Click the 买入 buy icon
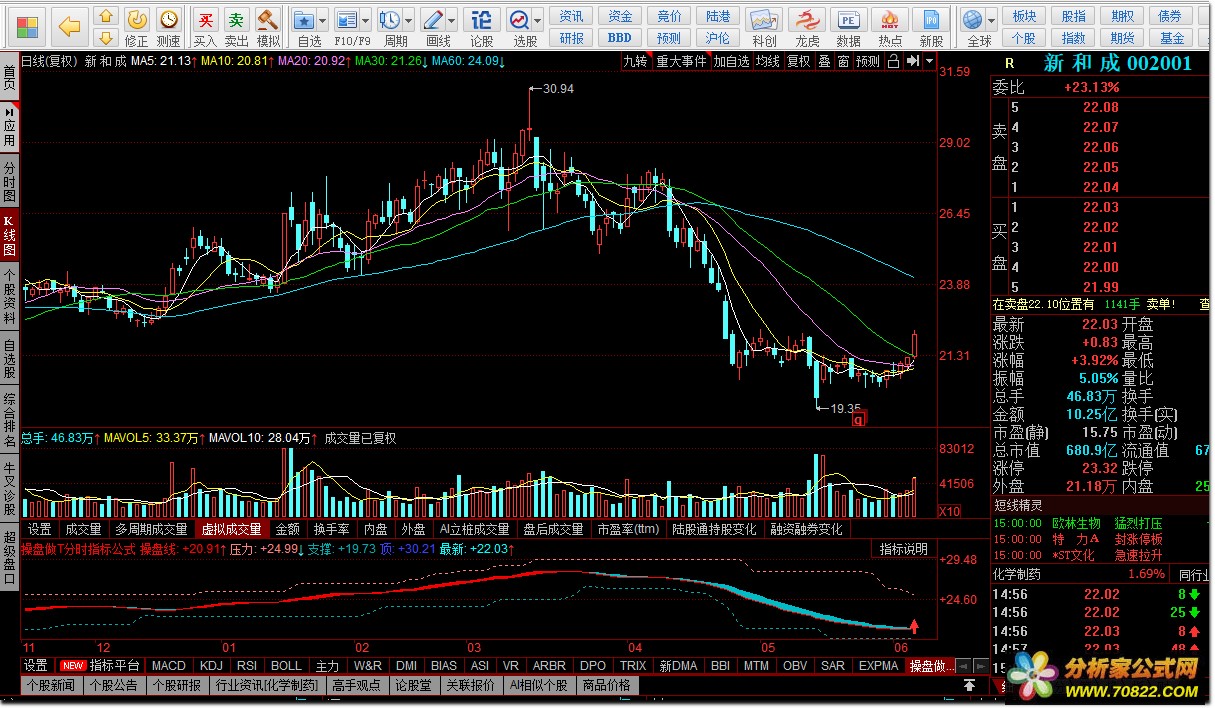The width and height of the screenshot is (1215, 708). coord(205,27)
